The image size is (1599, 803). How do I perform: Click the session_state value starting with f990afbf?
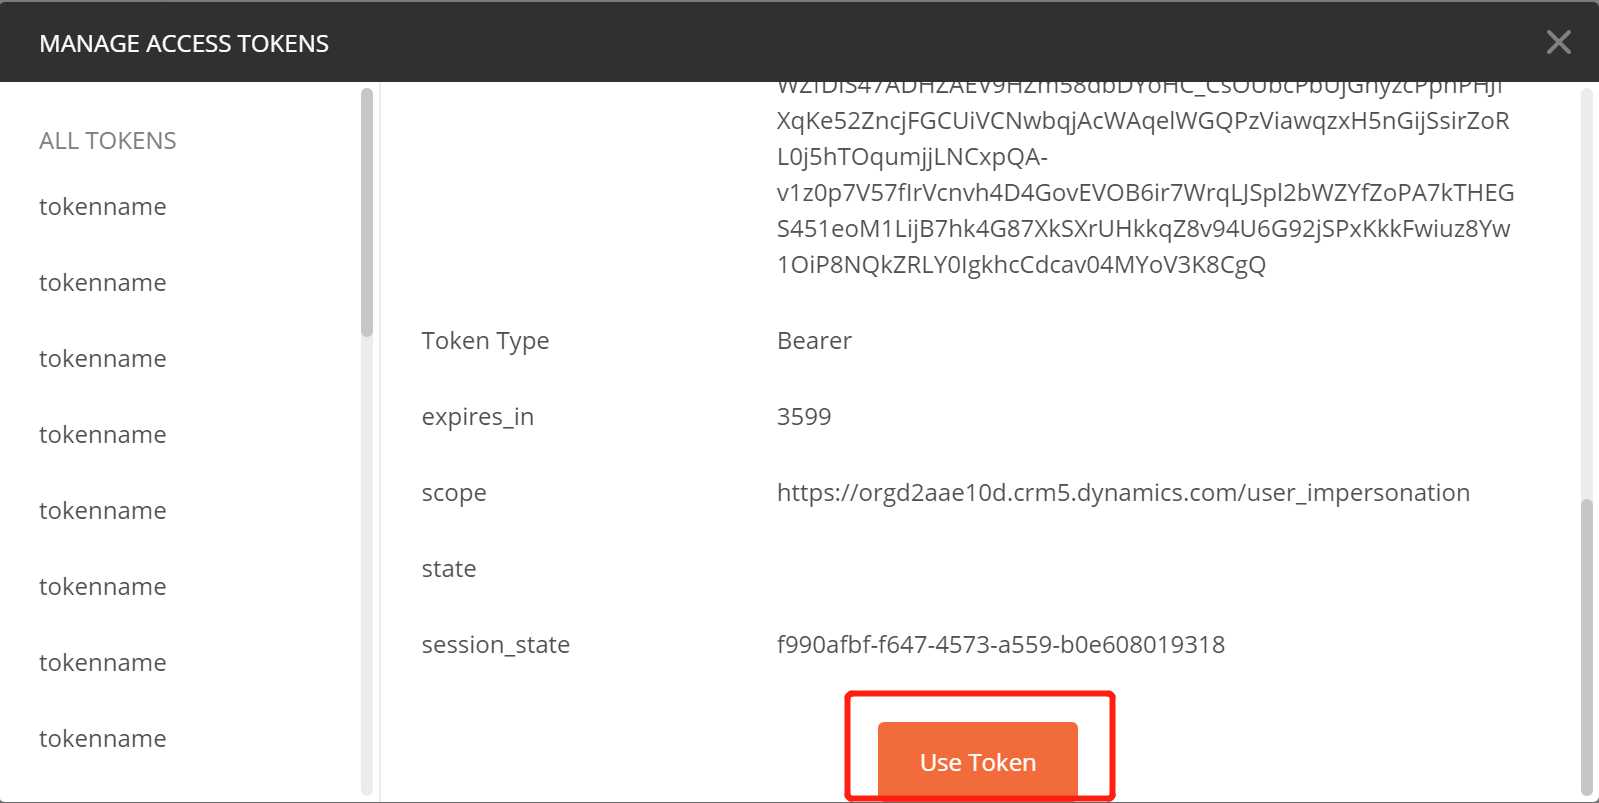1001,645
